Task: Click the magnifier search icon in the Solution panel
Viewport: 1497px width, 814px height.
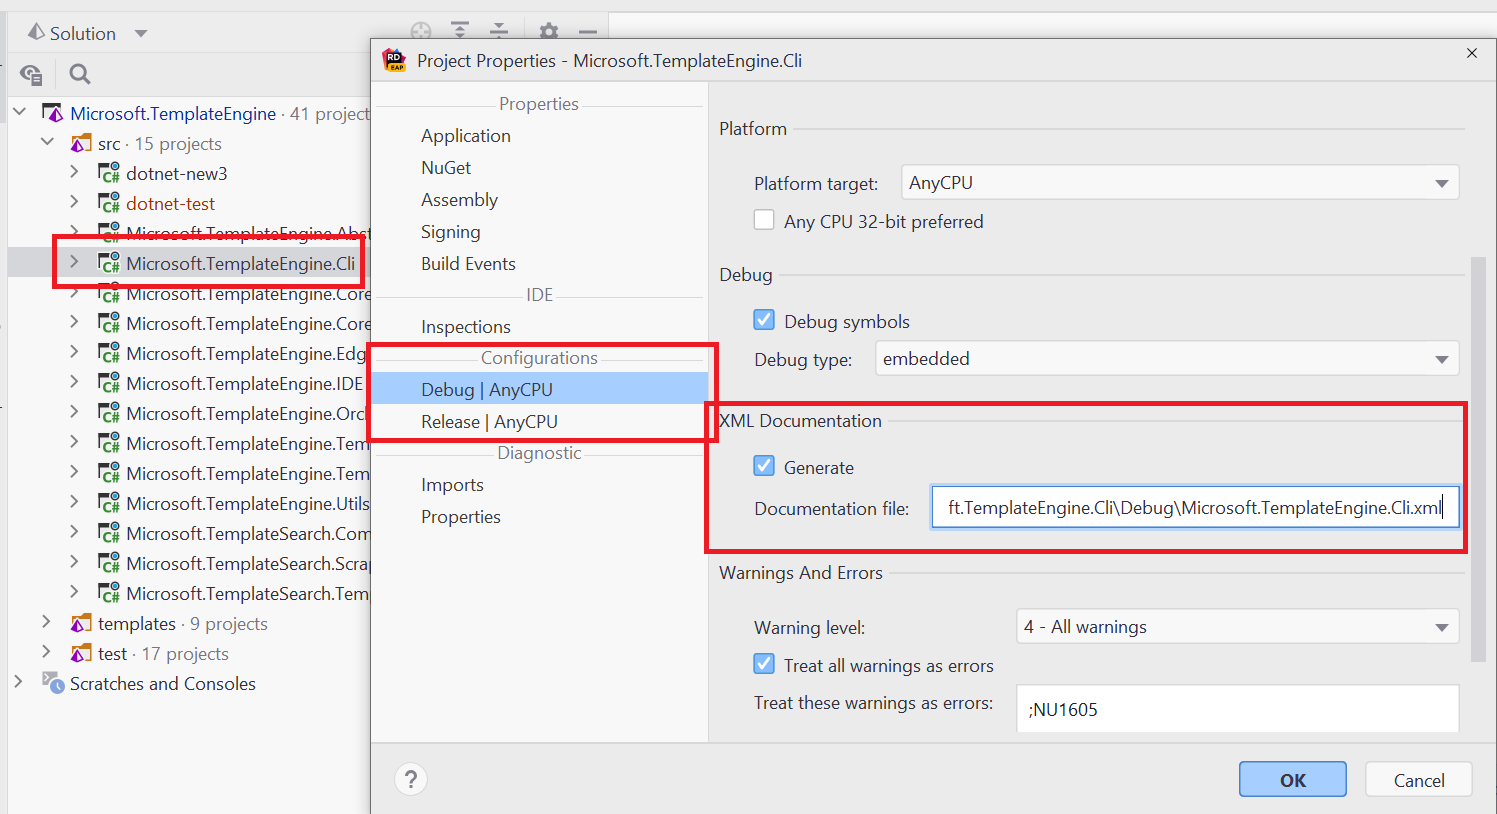Action: point(80,74)
